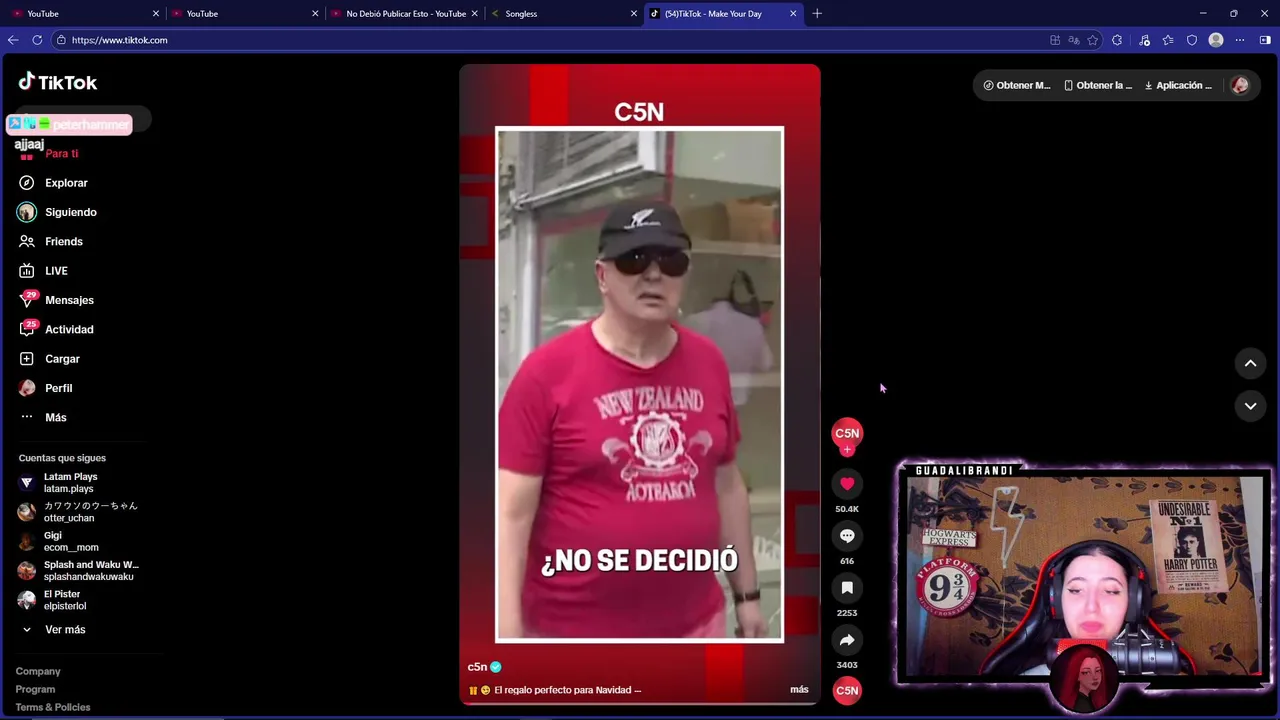
Task: Open Actividad notifications
Action: click(x=69, y=329)
